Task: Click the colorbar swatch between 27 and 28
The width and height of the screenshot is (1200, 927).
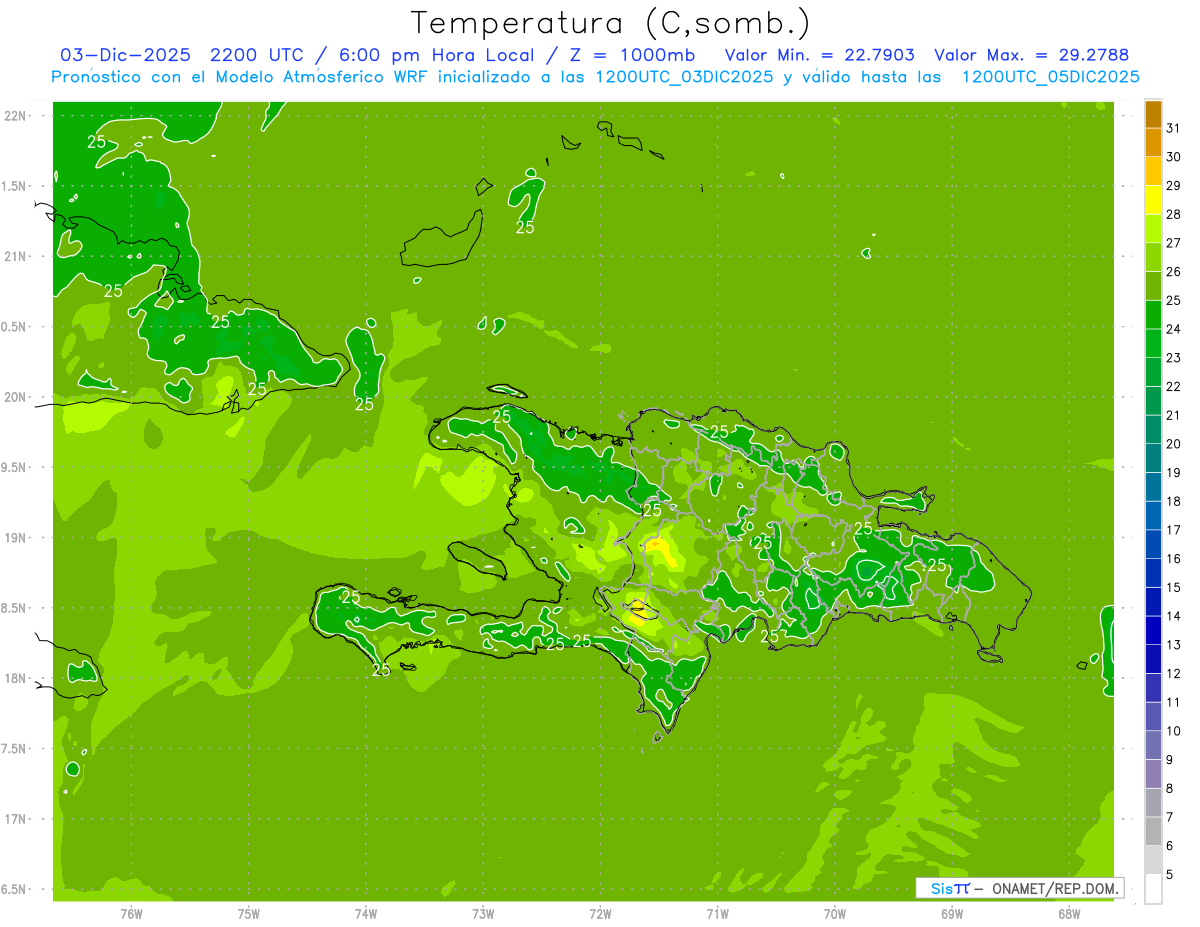Action: tap(1153, 228)
